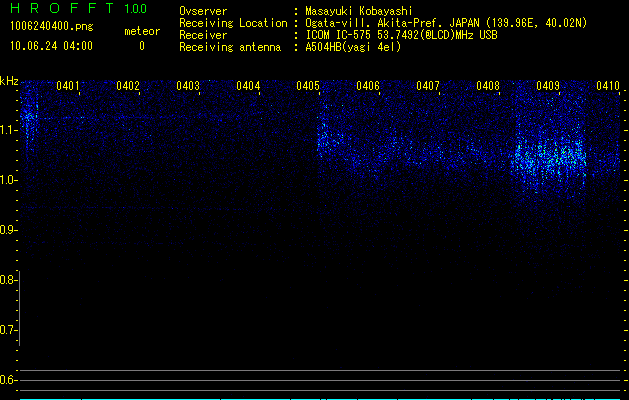Click the name Masayuki Kobayashi
629x400 pixels.
[x=359, y=11]
